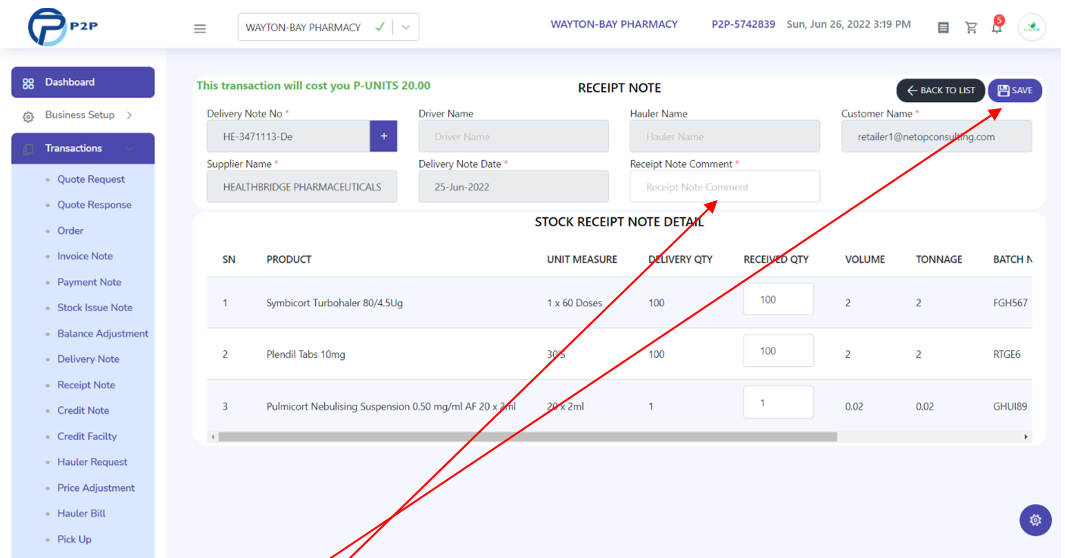Click the Supplier Name field
The height and width of the screenshot is (558, 1065).
(x=302, y=187)
